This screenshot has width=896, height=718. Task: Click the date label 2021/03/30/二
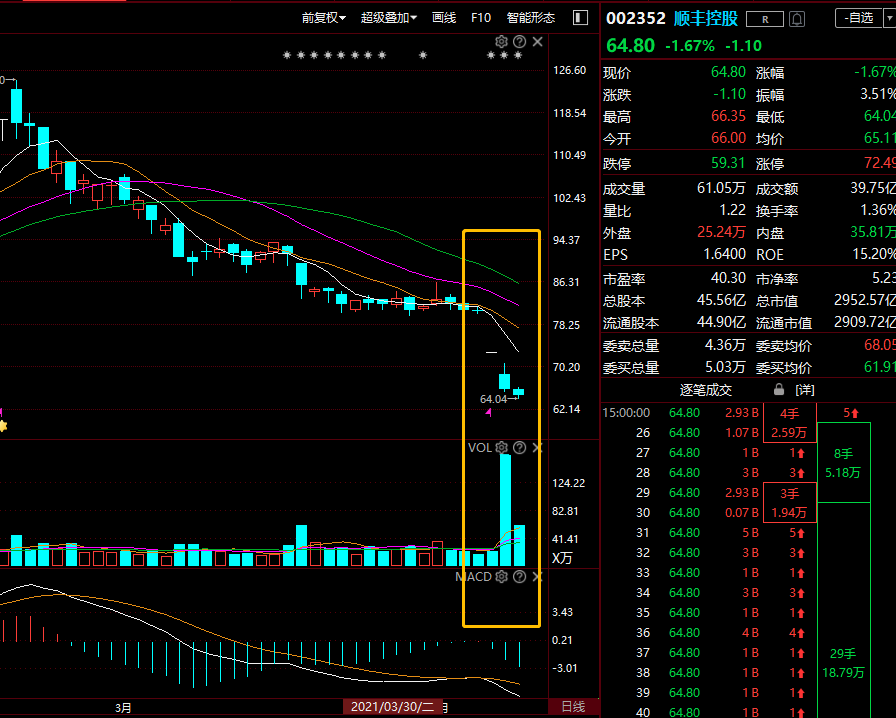pyautogui.click(x=393, y=707)
